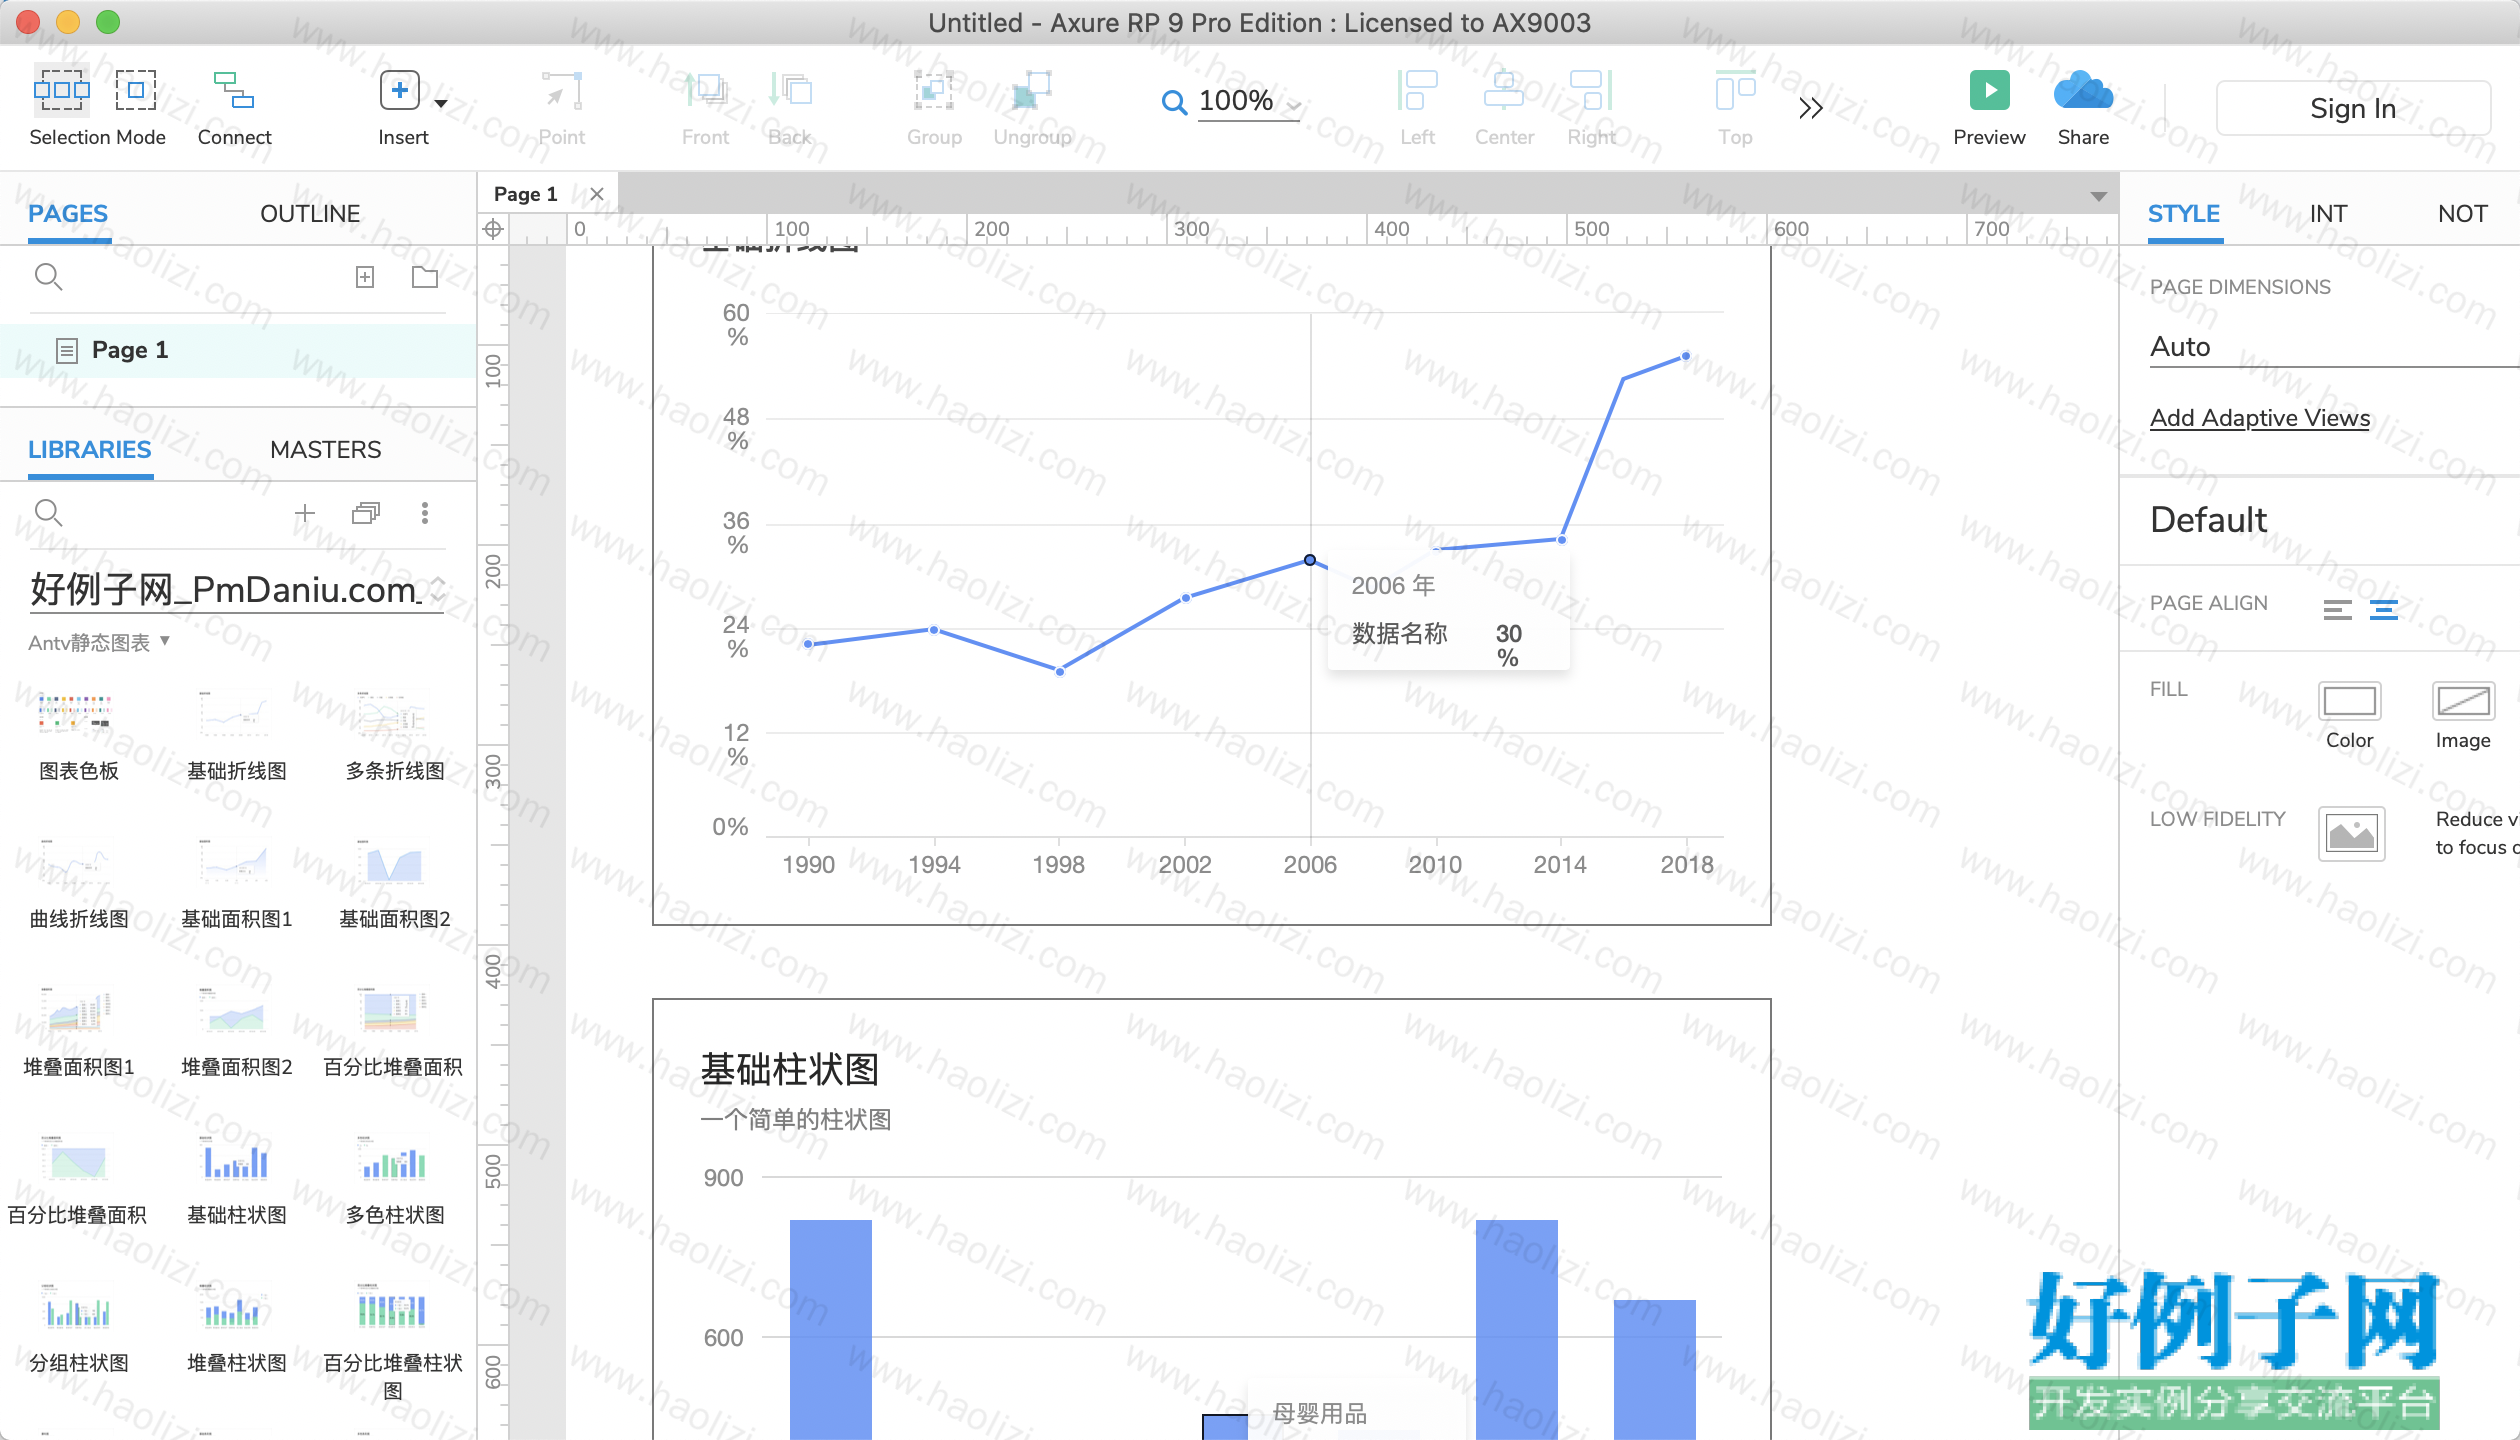This screenshot has height=1440, width=2520.
Task: Close the Page 1 canvas tab
Action: pos(597,194)
